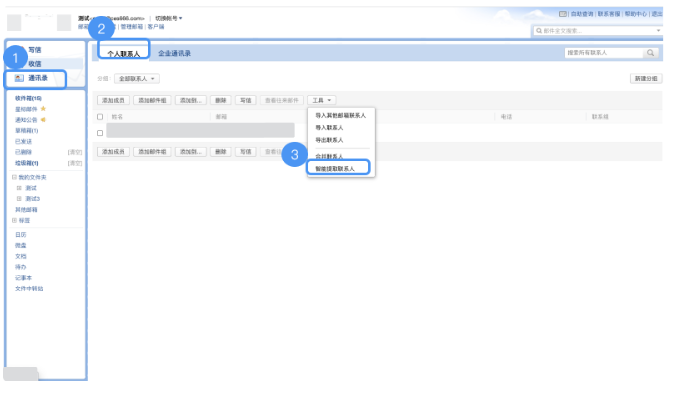Switch to the 企业通讯录 tab
The width and height of the screenshot is (673, 398).
(174, 53)
